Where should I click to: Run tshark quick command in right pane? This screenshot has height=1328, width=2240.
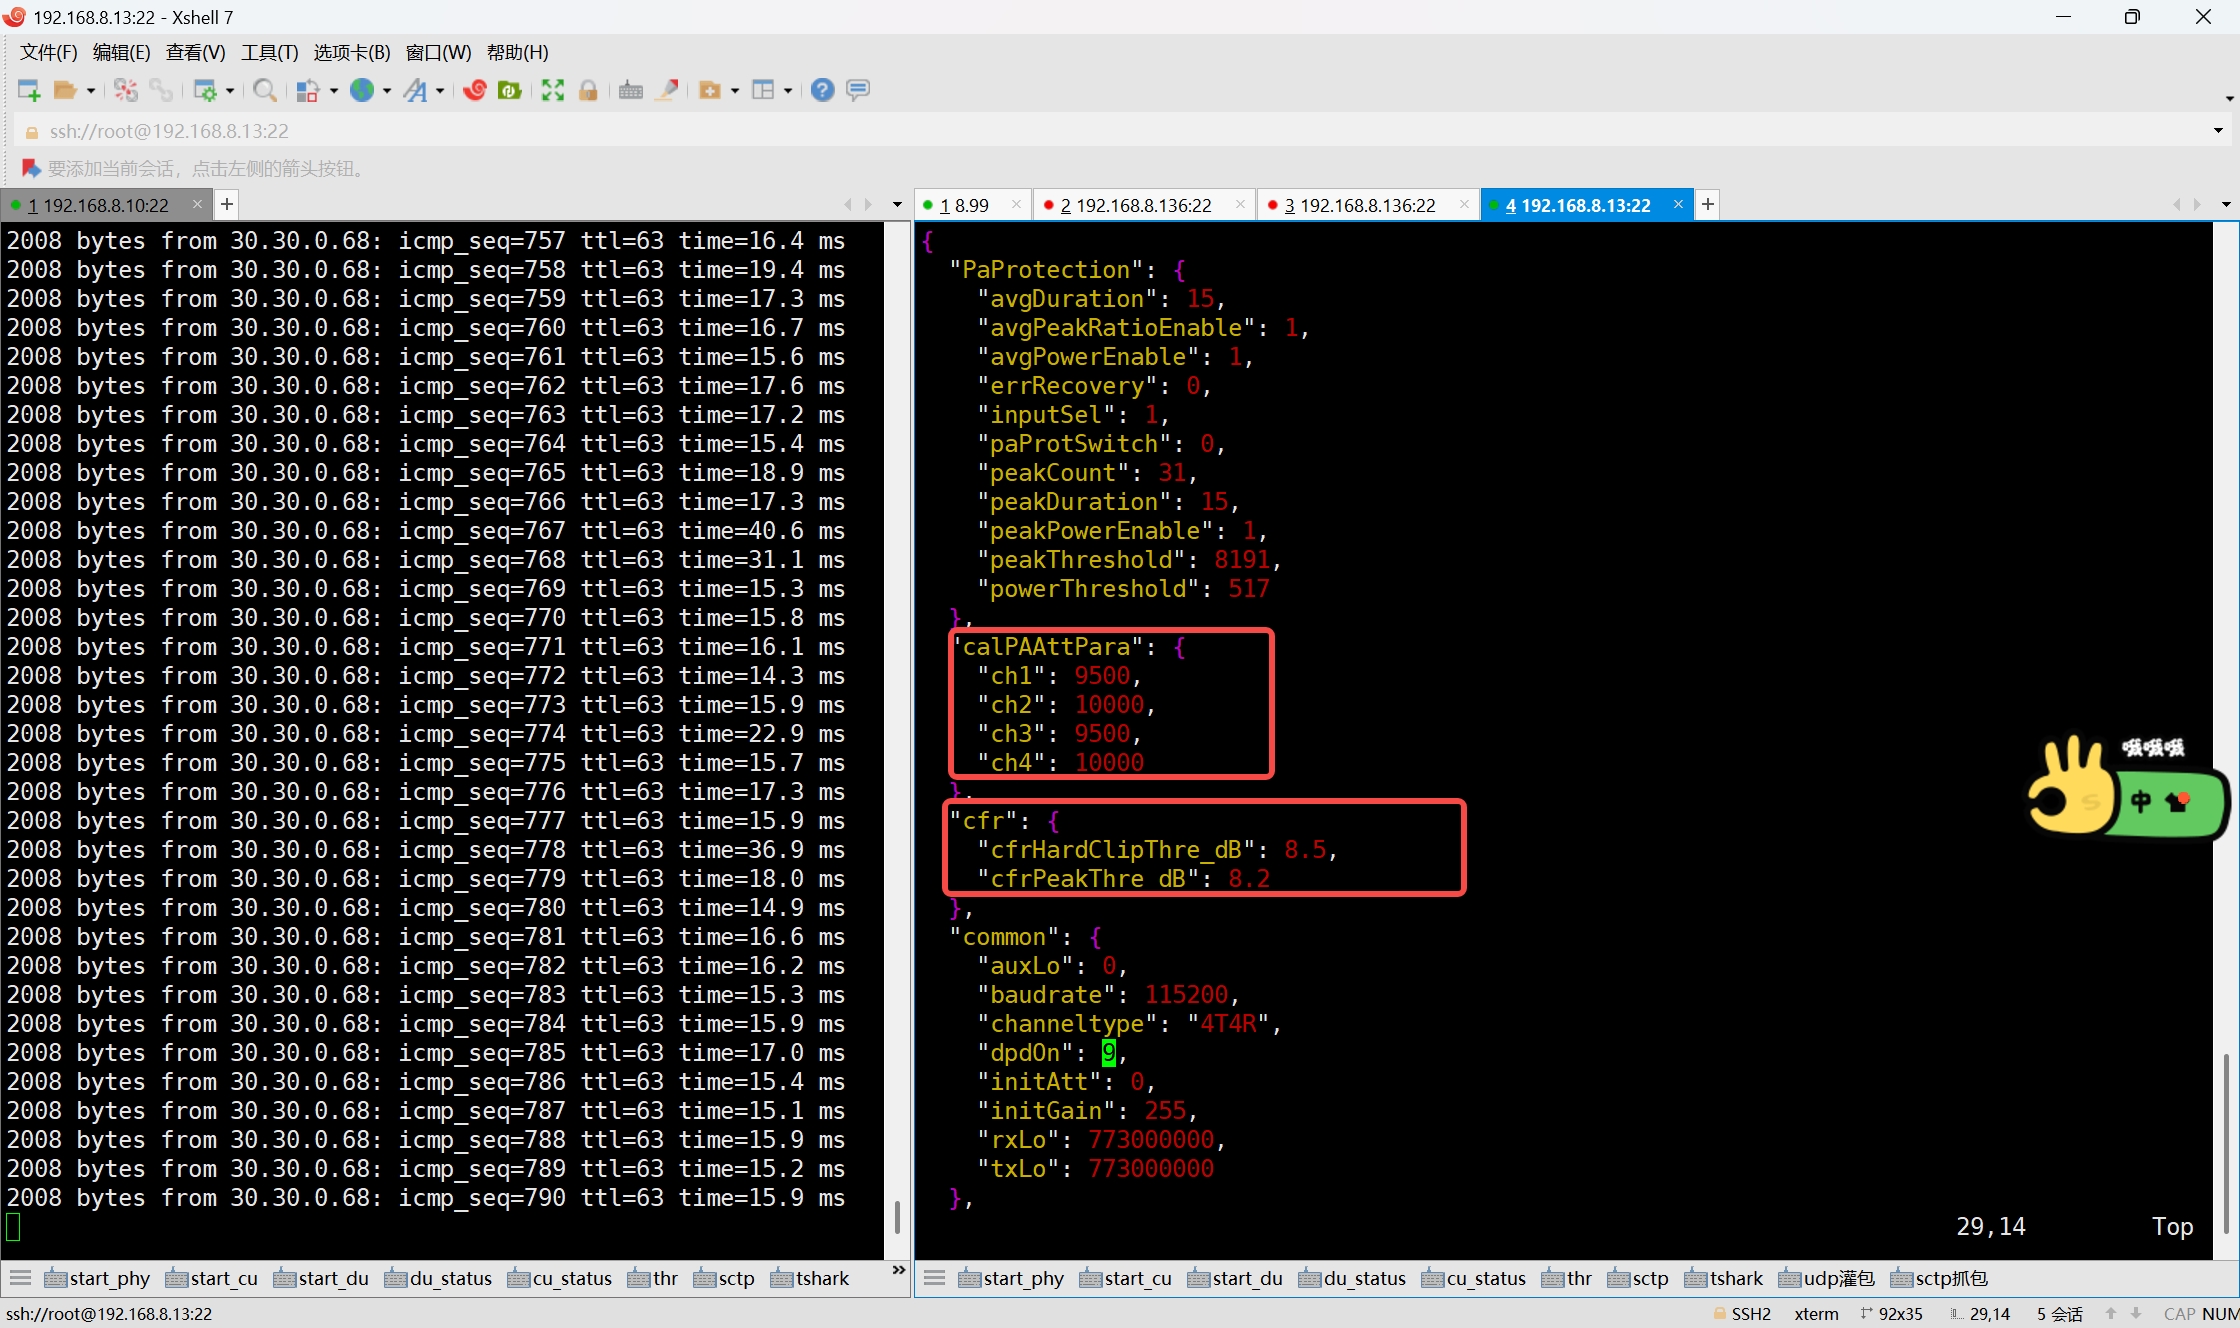(x=1724, y=1278)
